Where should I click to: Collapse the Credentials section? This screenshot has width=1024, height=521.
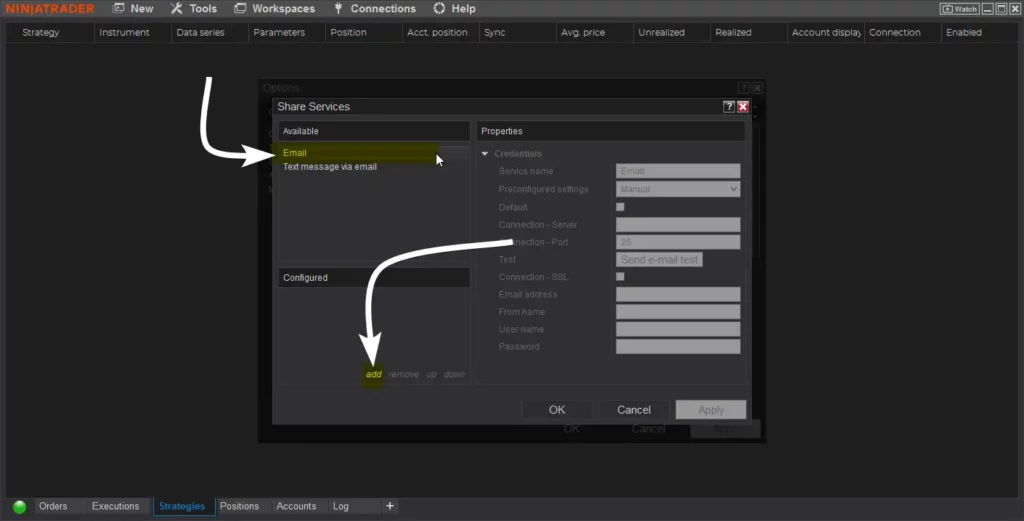click(x=485, y=153)
